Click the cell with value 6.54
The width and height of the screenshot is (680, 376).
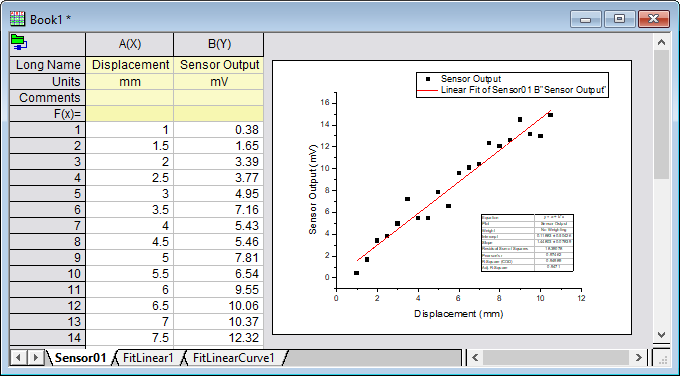[219, 274]
